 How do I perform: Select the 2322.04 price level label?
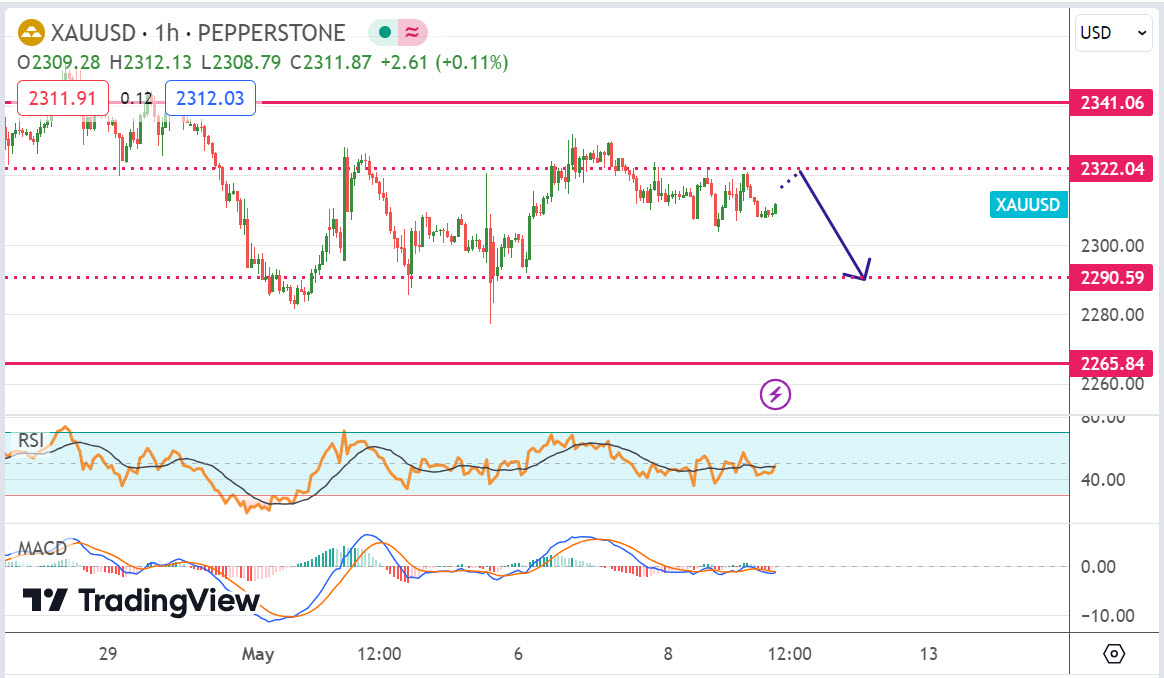[1111, 168]
